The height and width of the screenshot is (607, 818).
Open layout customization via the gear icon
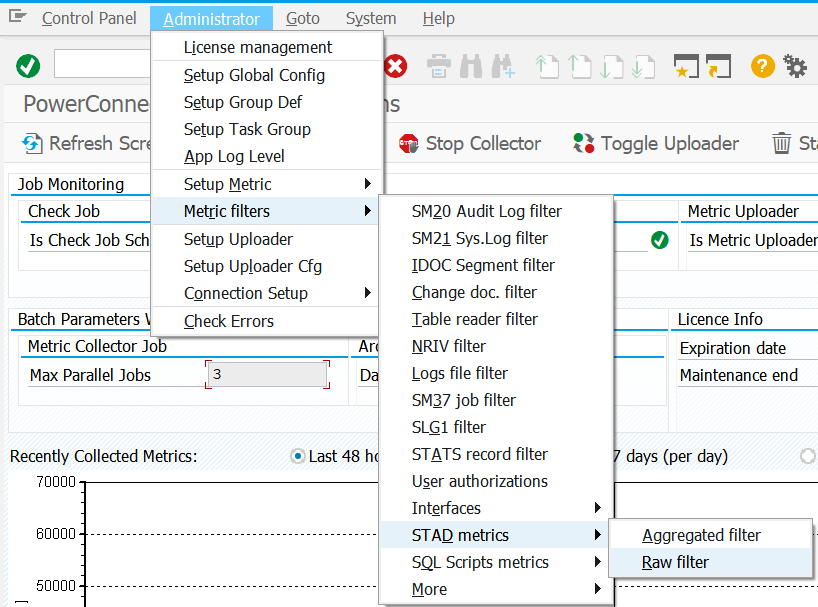[795, 66]
